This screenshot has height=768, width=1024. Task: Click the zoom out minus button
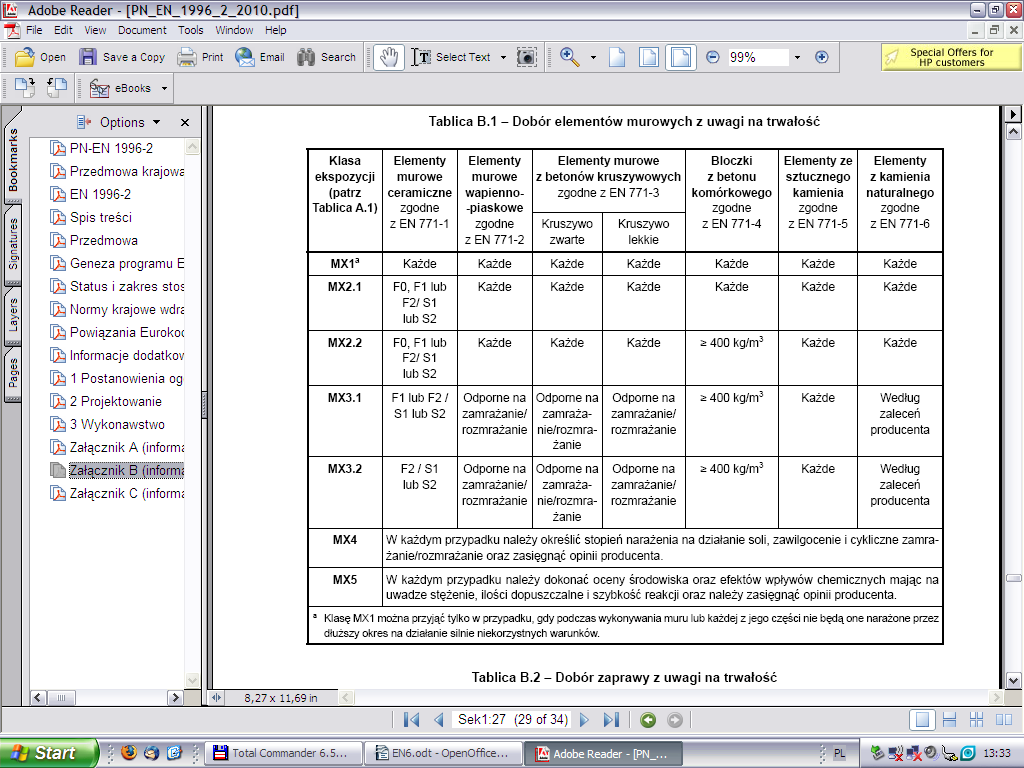click(712, 57)
